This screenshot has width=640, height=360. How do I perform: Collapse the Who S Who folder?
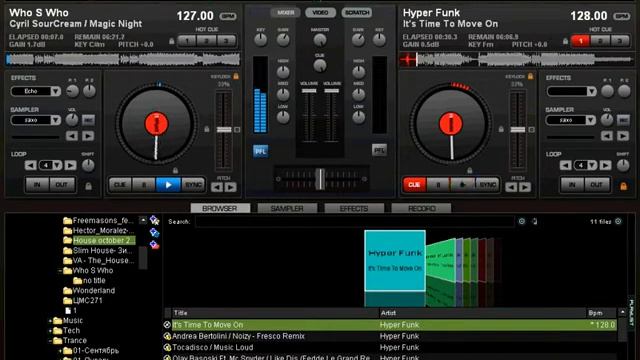[x=60, y=271]
